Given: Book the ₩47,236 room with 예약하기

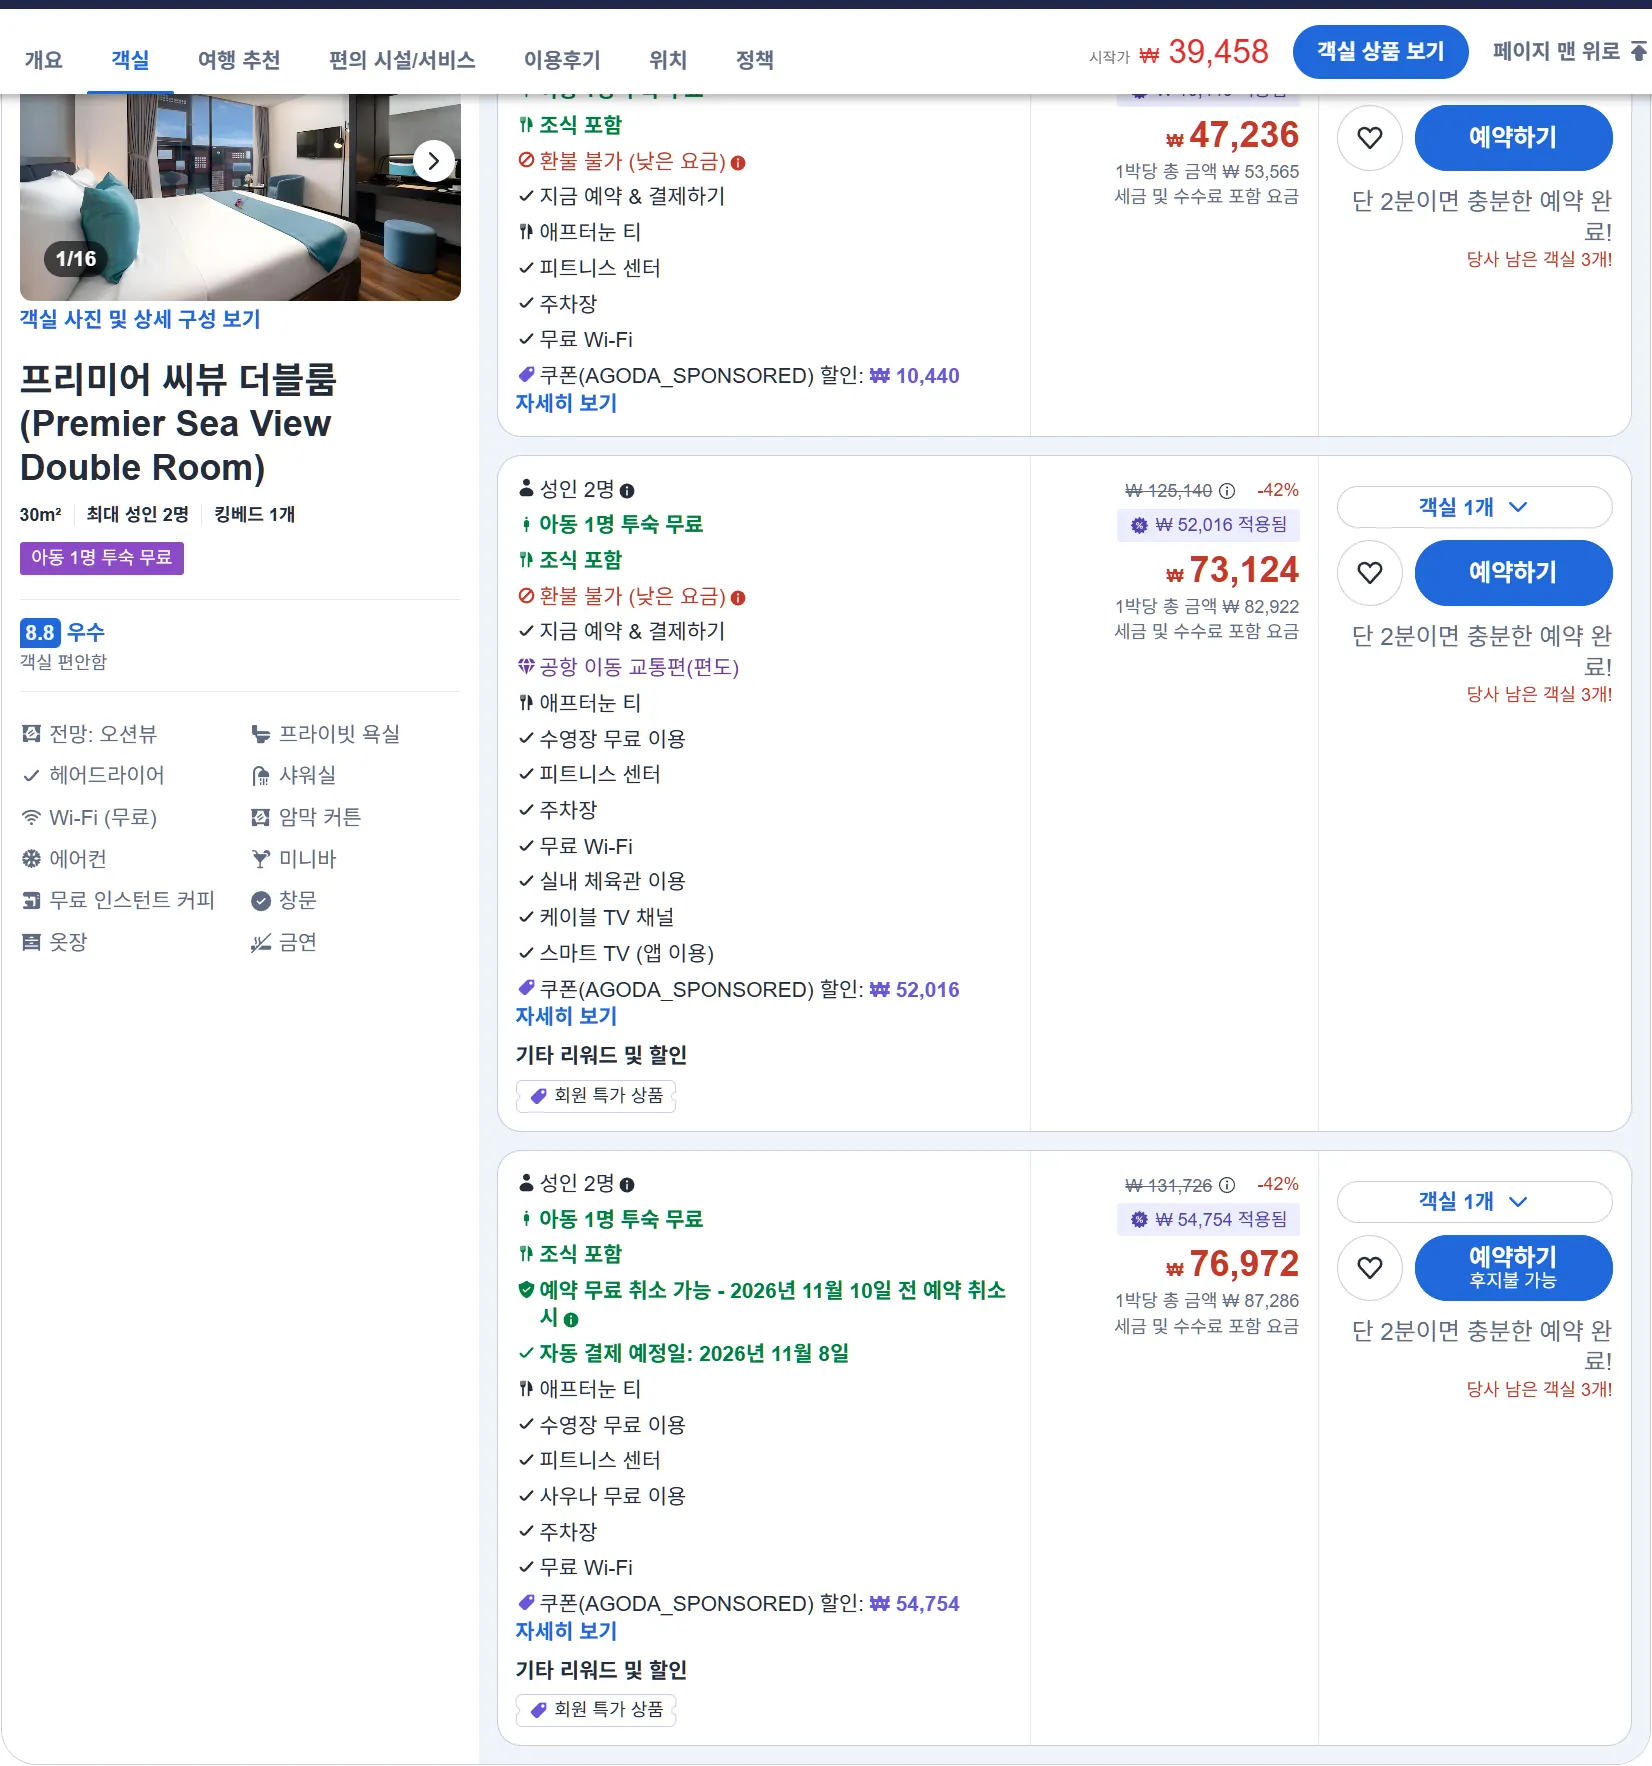Looking at the screenshot, I should pos(1513,138).
